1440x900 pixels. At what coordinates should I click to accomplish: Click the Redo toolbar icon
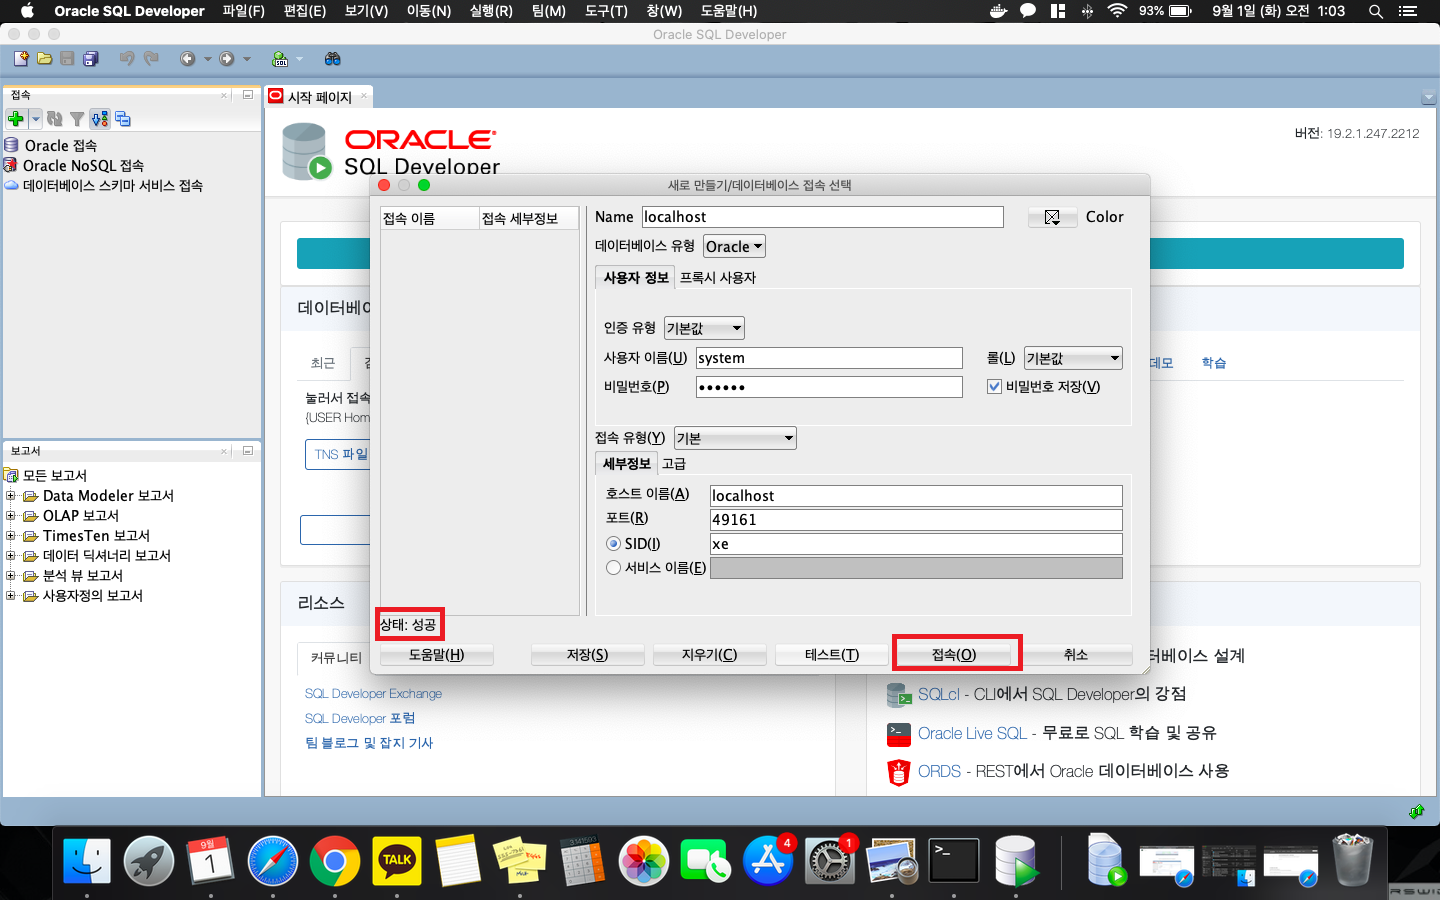click(151, 59)
